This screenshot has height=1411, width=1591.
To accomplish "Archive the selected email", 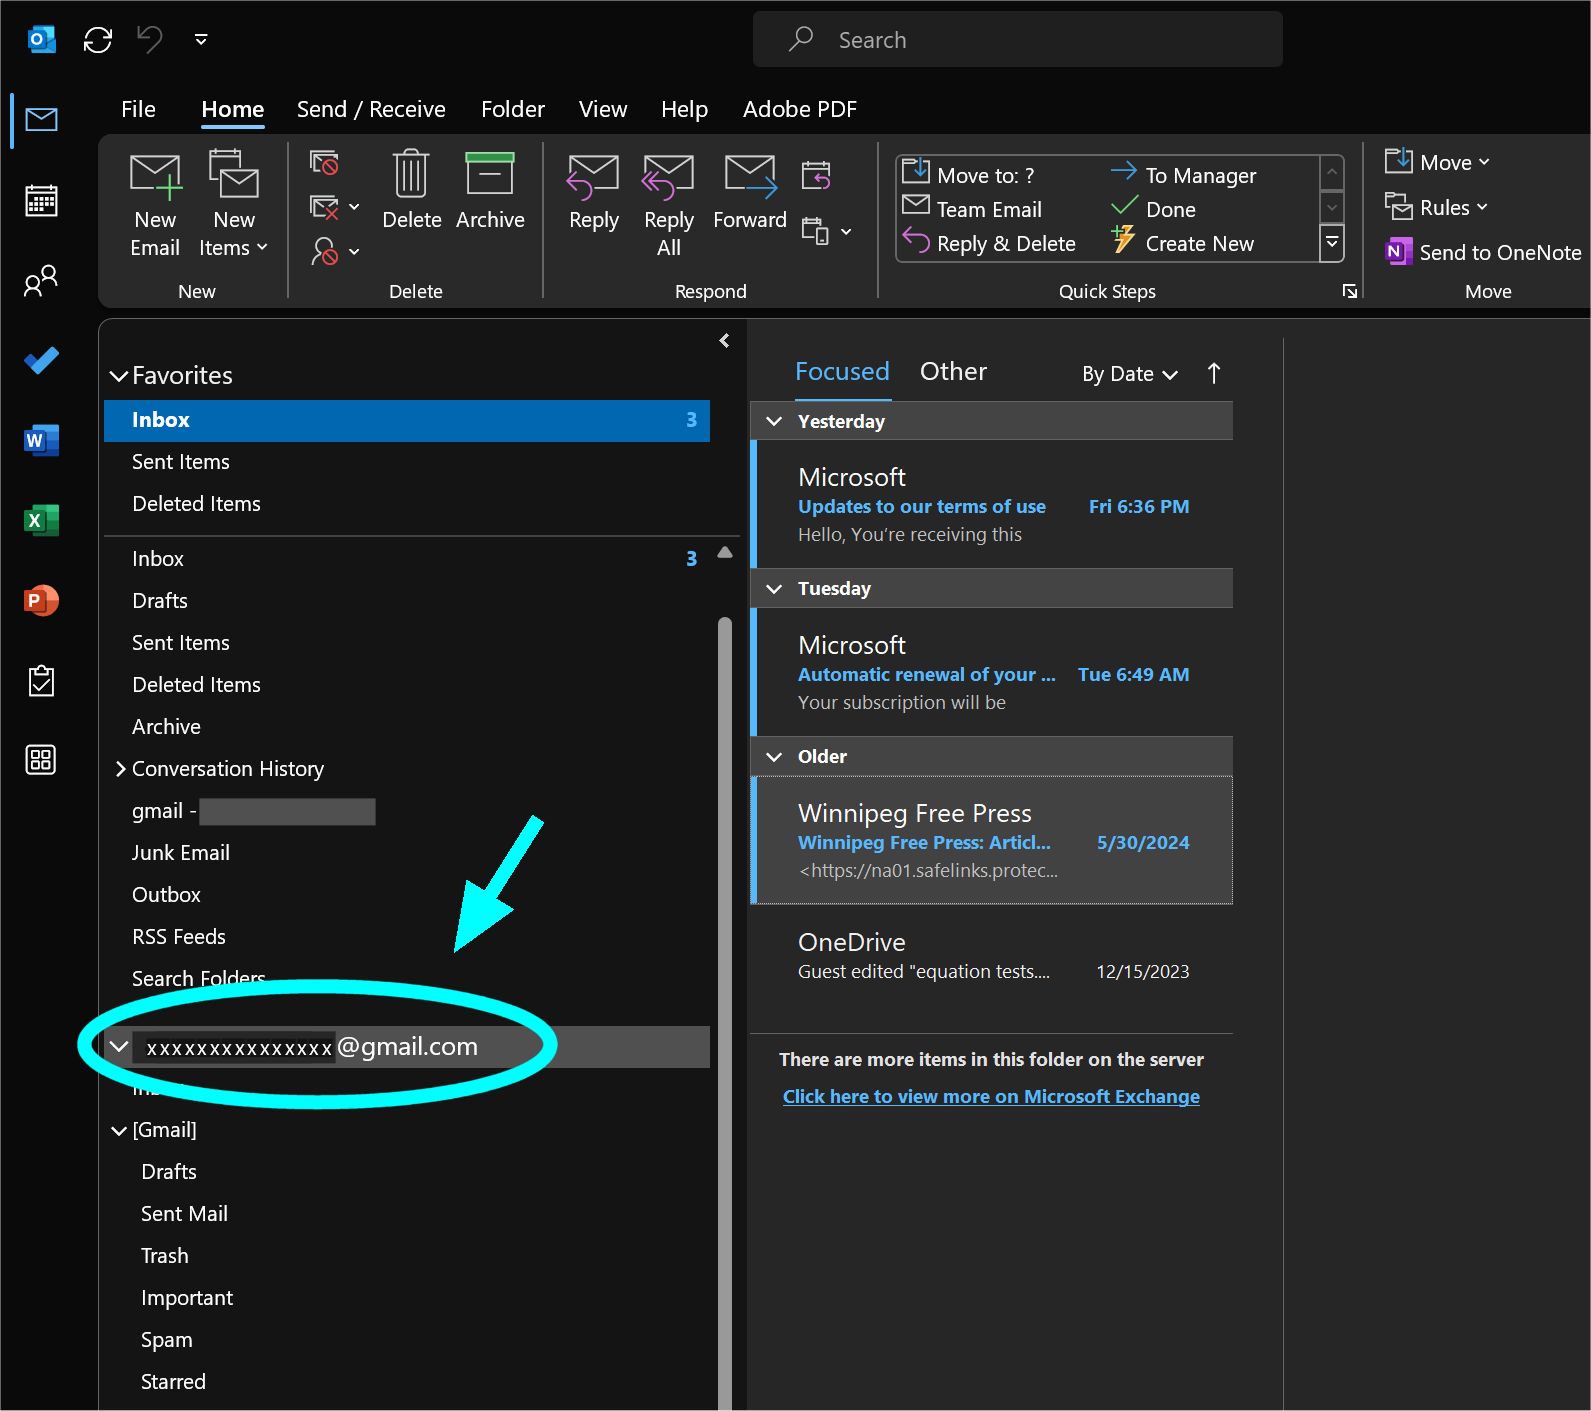I will 489,191.
